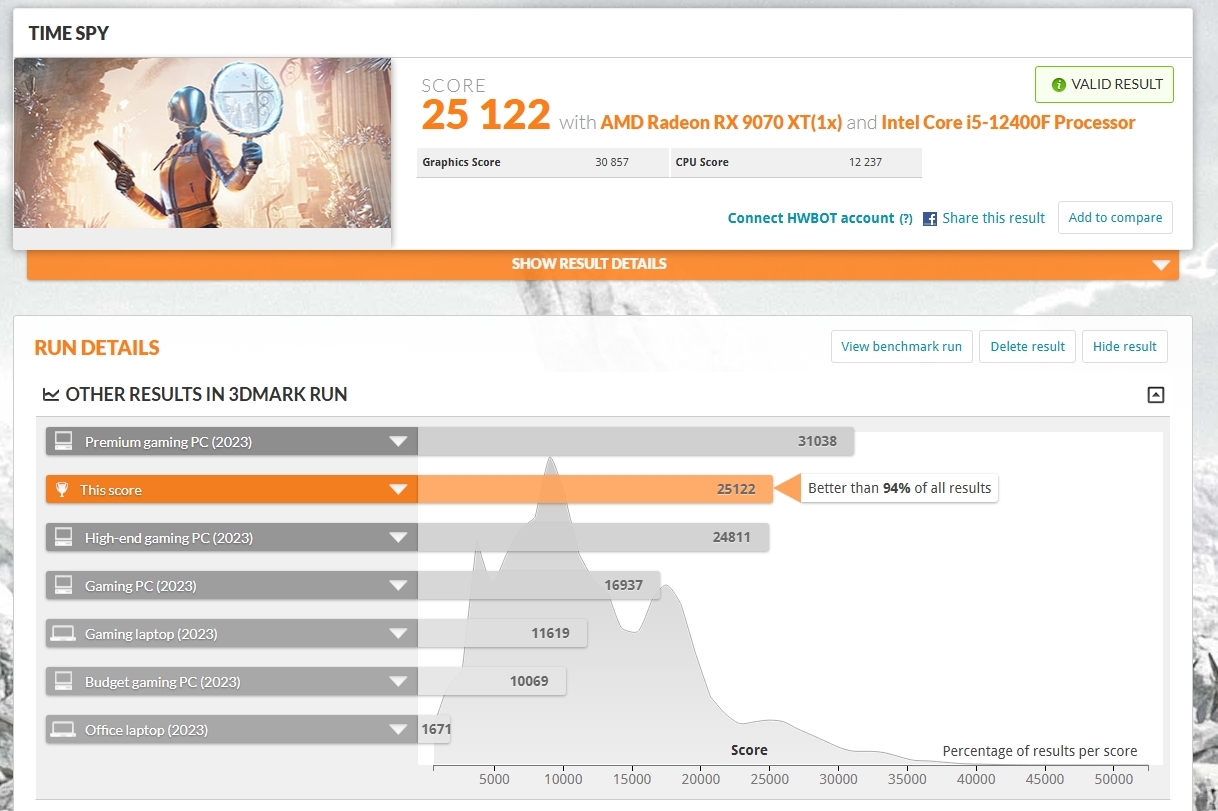This screenshot has width=1218, height=811.
Task: Collapse the Other Results in 3DMark Run section
Action: tap(1156, 395)
